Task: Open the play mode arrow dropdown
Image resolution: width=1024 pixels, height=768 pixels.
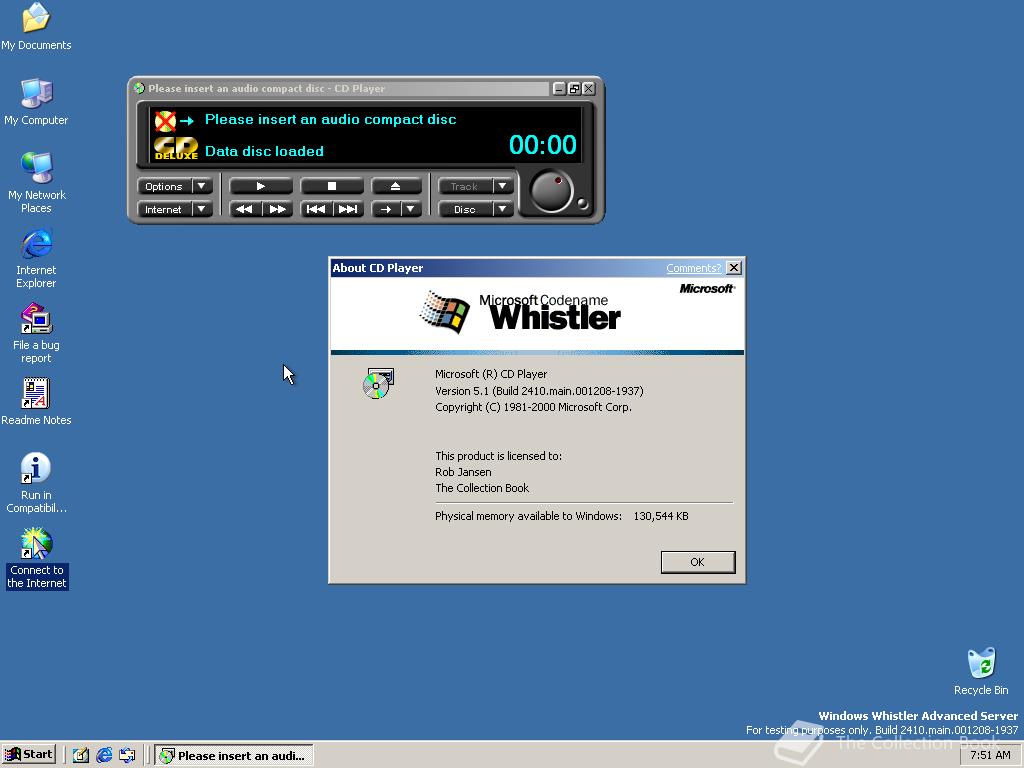Action: coord(411,209)
